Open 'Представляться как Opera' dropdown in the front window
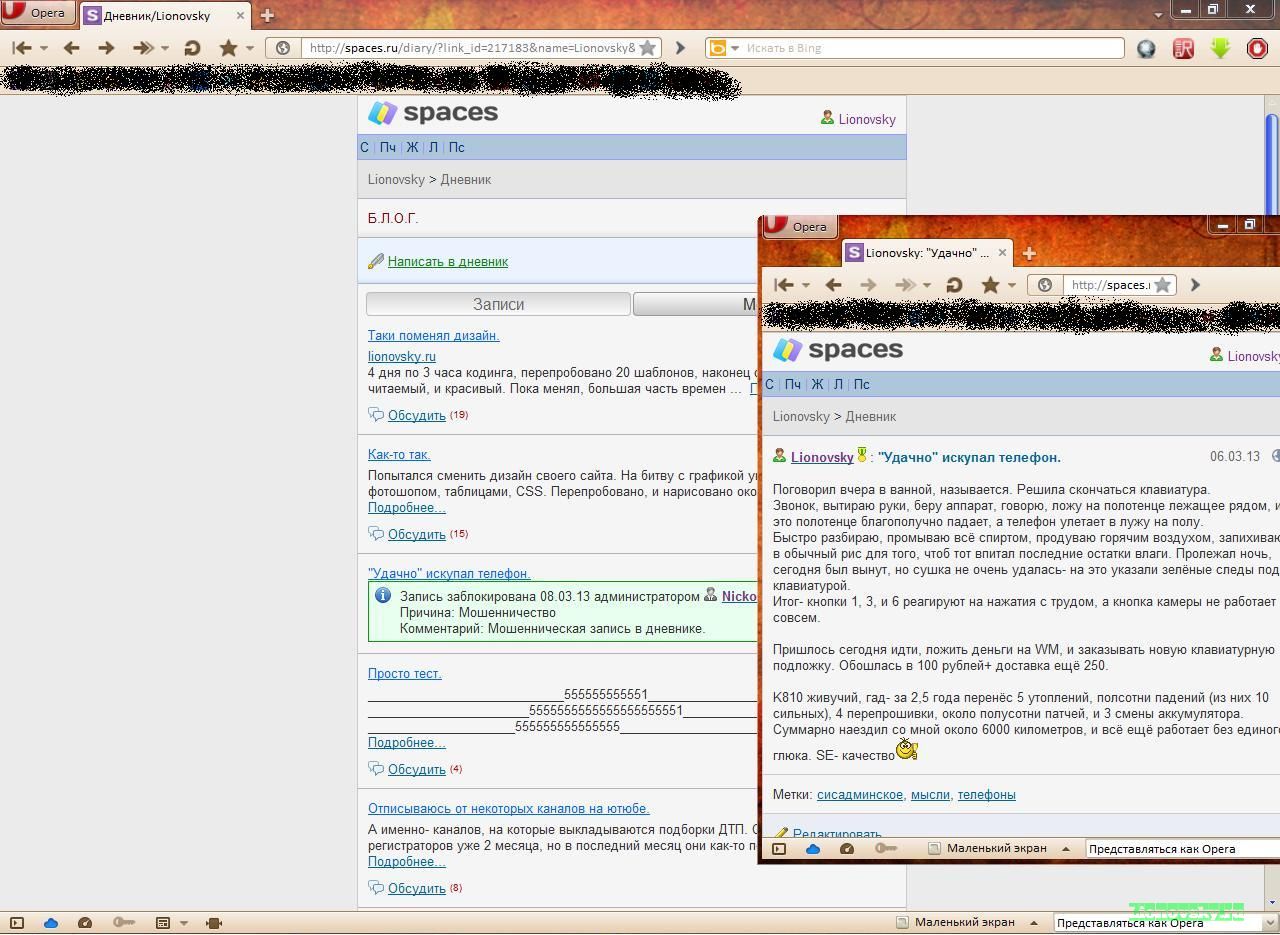Viewport: 1280px width, 935px height. tap(1180, 849)
